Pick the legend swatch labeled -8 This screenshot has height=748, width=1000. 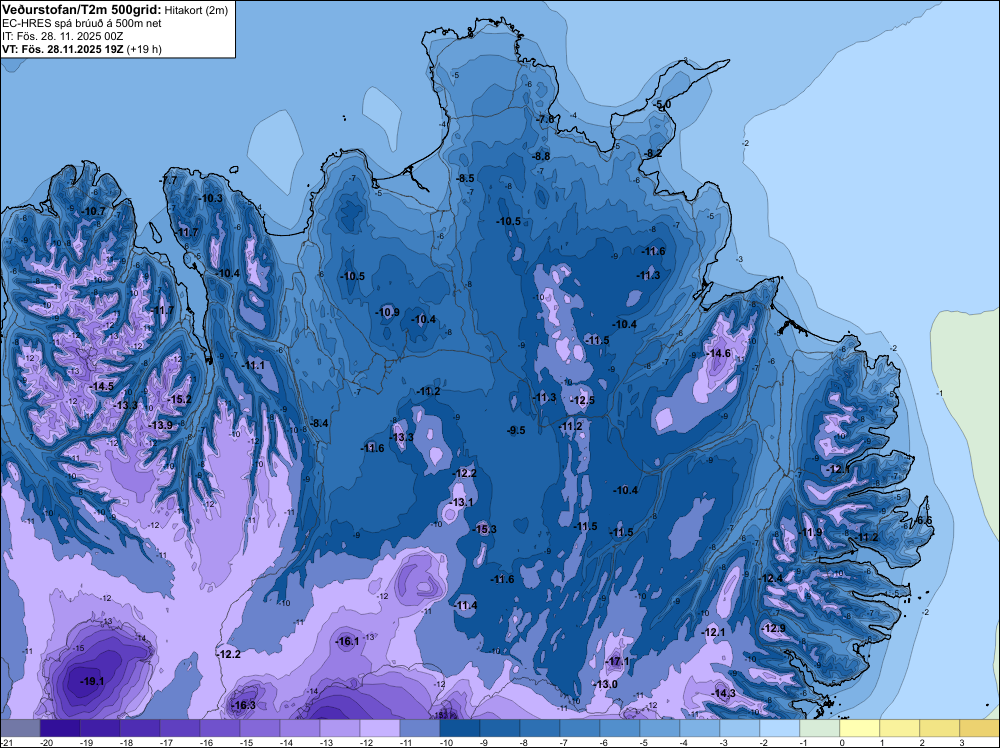pyautogui.click(x=540, y=727)
